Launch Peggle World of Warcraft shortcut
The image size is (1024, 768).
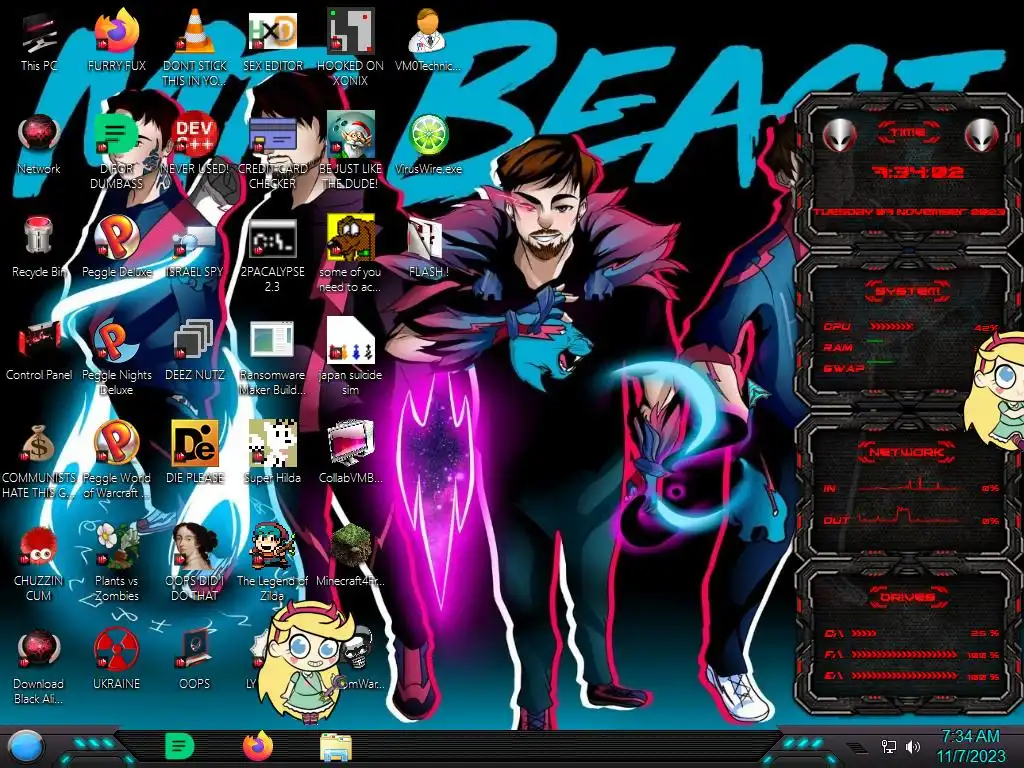[x=117, y=460]
